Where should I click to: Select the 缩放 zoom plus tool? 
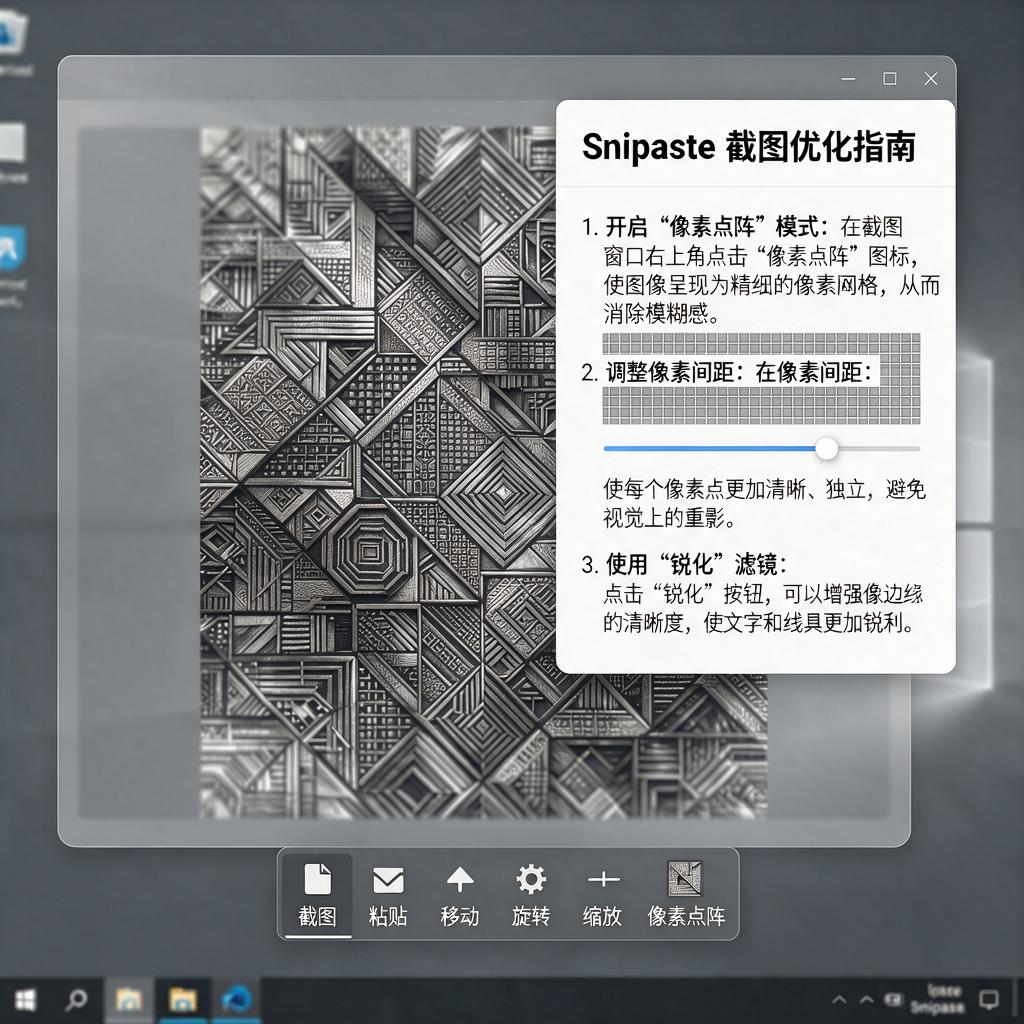click(x=602, y=895)
